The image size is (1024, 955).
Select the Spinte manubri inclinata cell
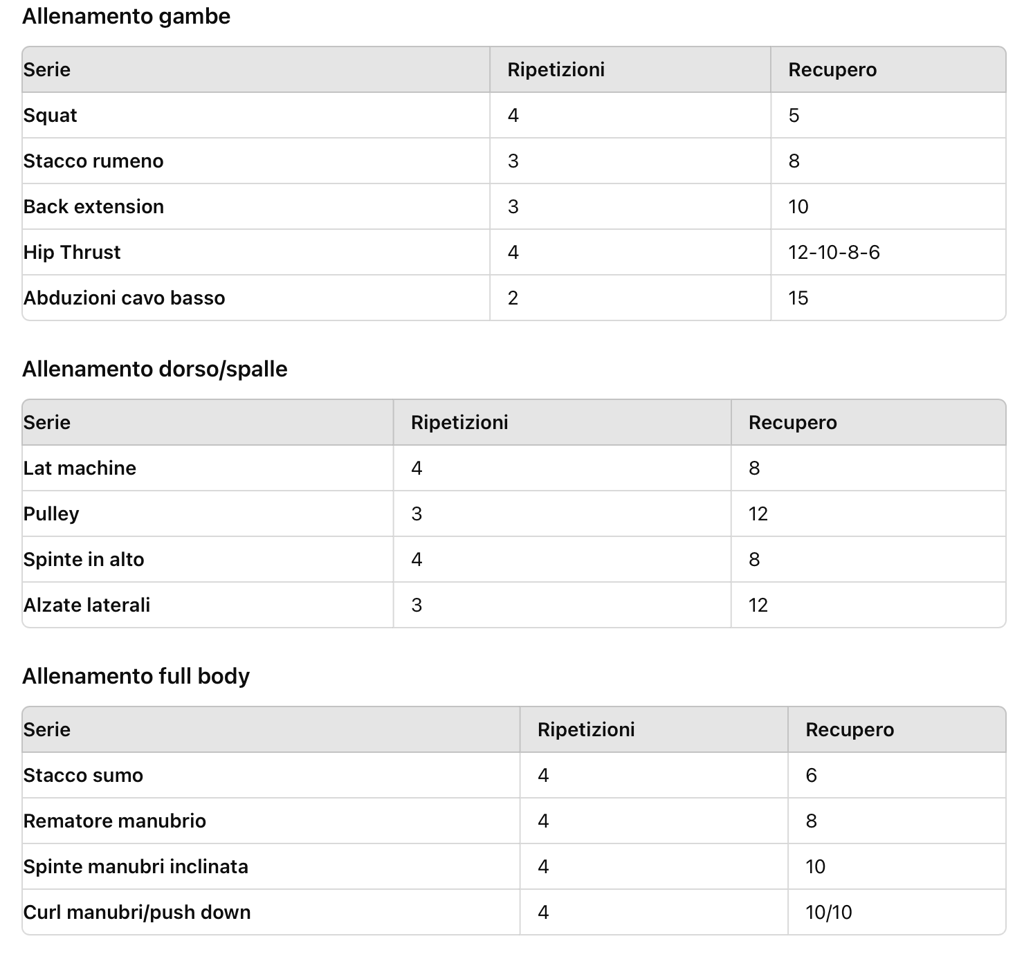point(271,866)
